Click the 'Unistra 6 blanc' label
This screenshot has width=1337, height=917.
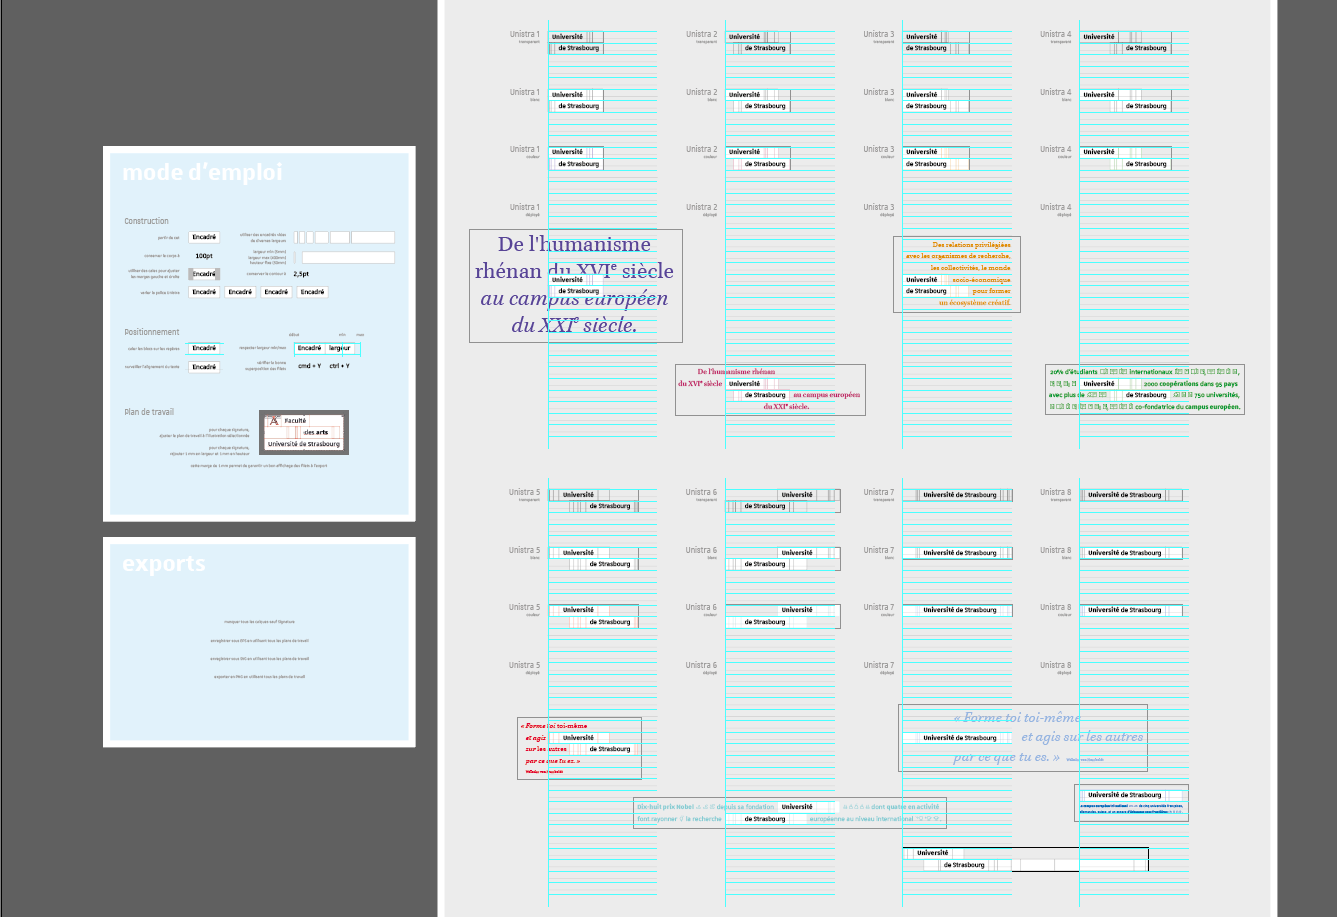(x=701, y=553)
